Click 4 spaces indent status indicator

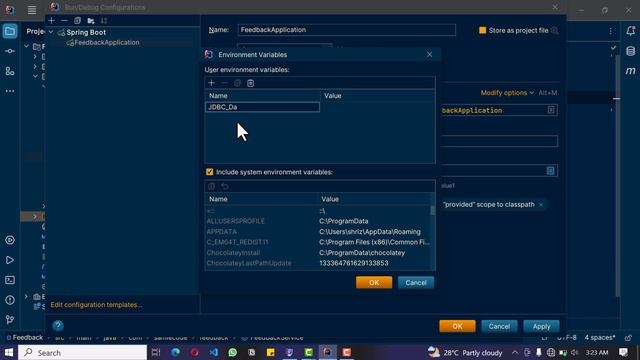(600, 338)
